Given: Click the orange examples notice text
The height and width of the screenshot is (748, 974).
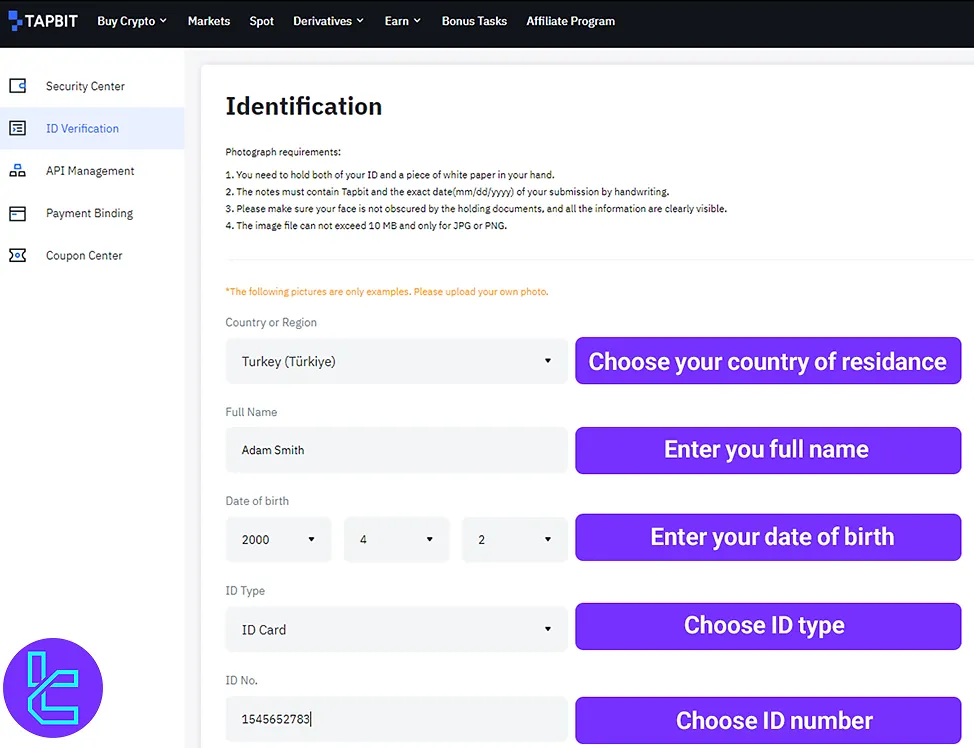Looking at the screenshot, I should (387, 291).
